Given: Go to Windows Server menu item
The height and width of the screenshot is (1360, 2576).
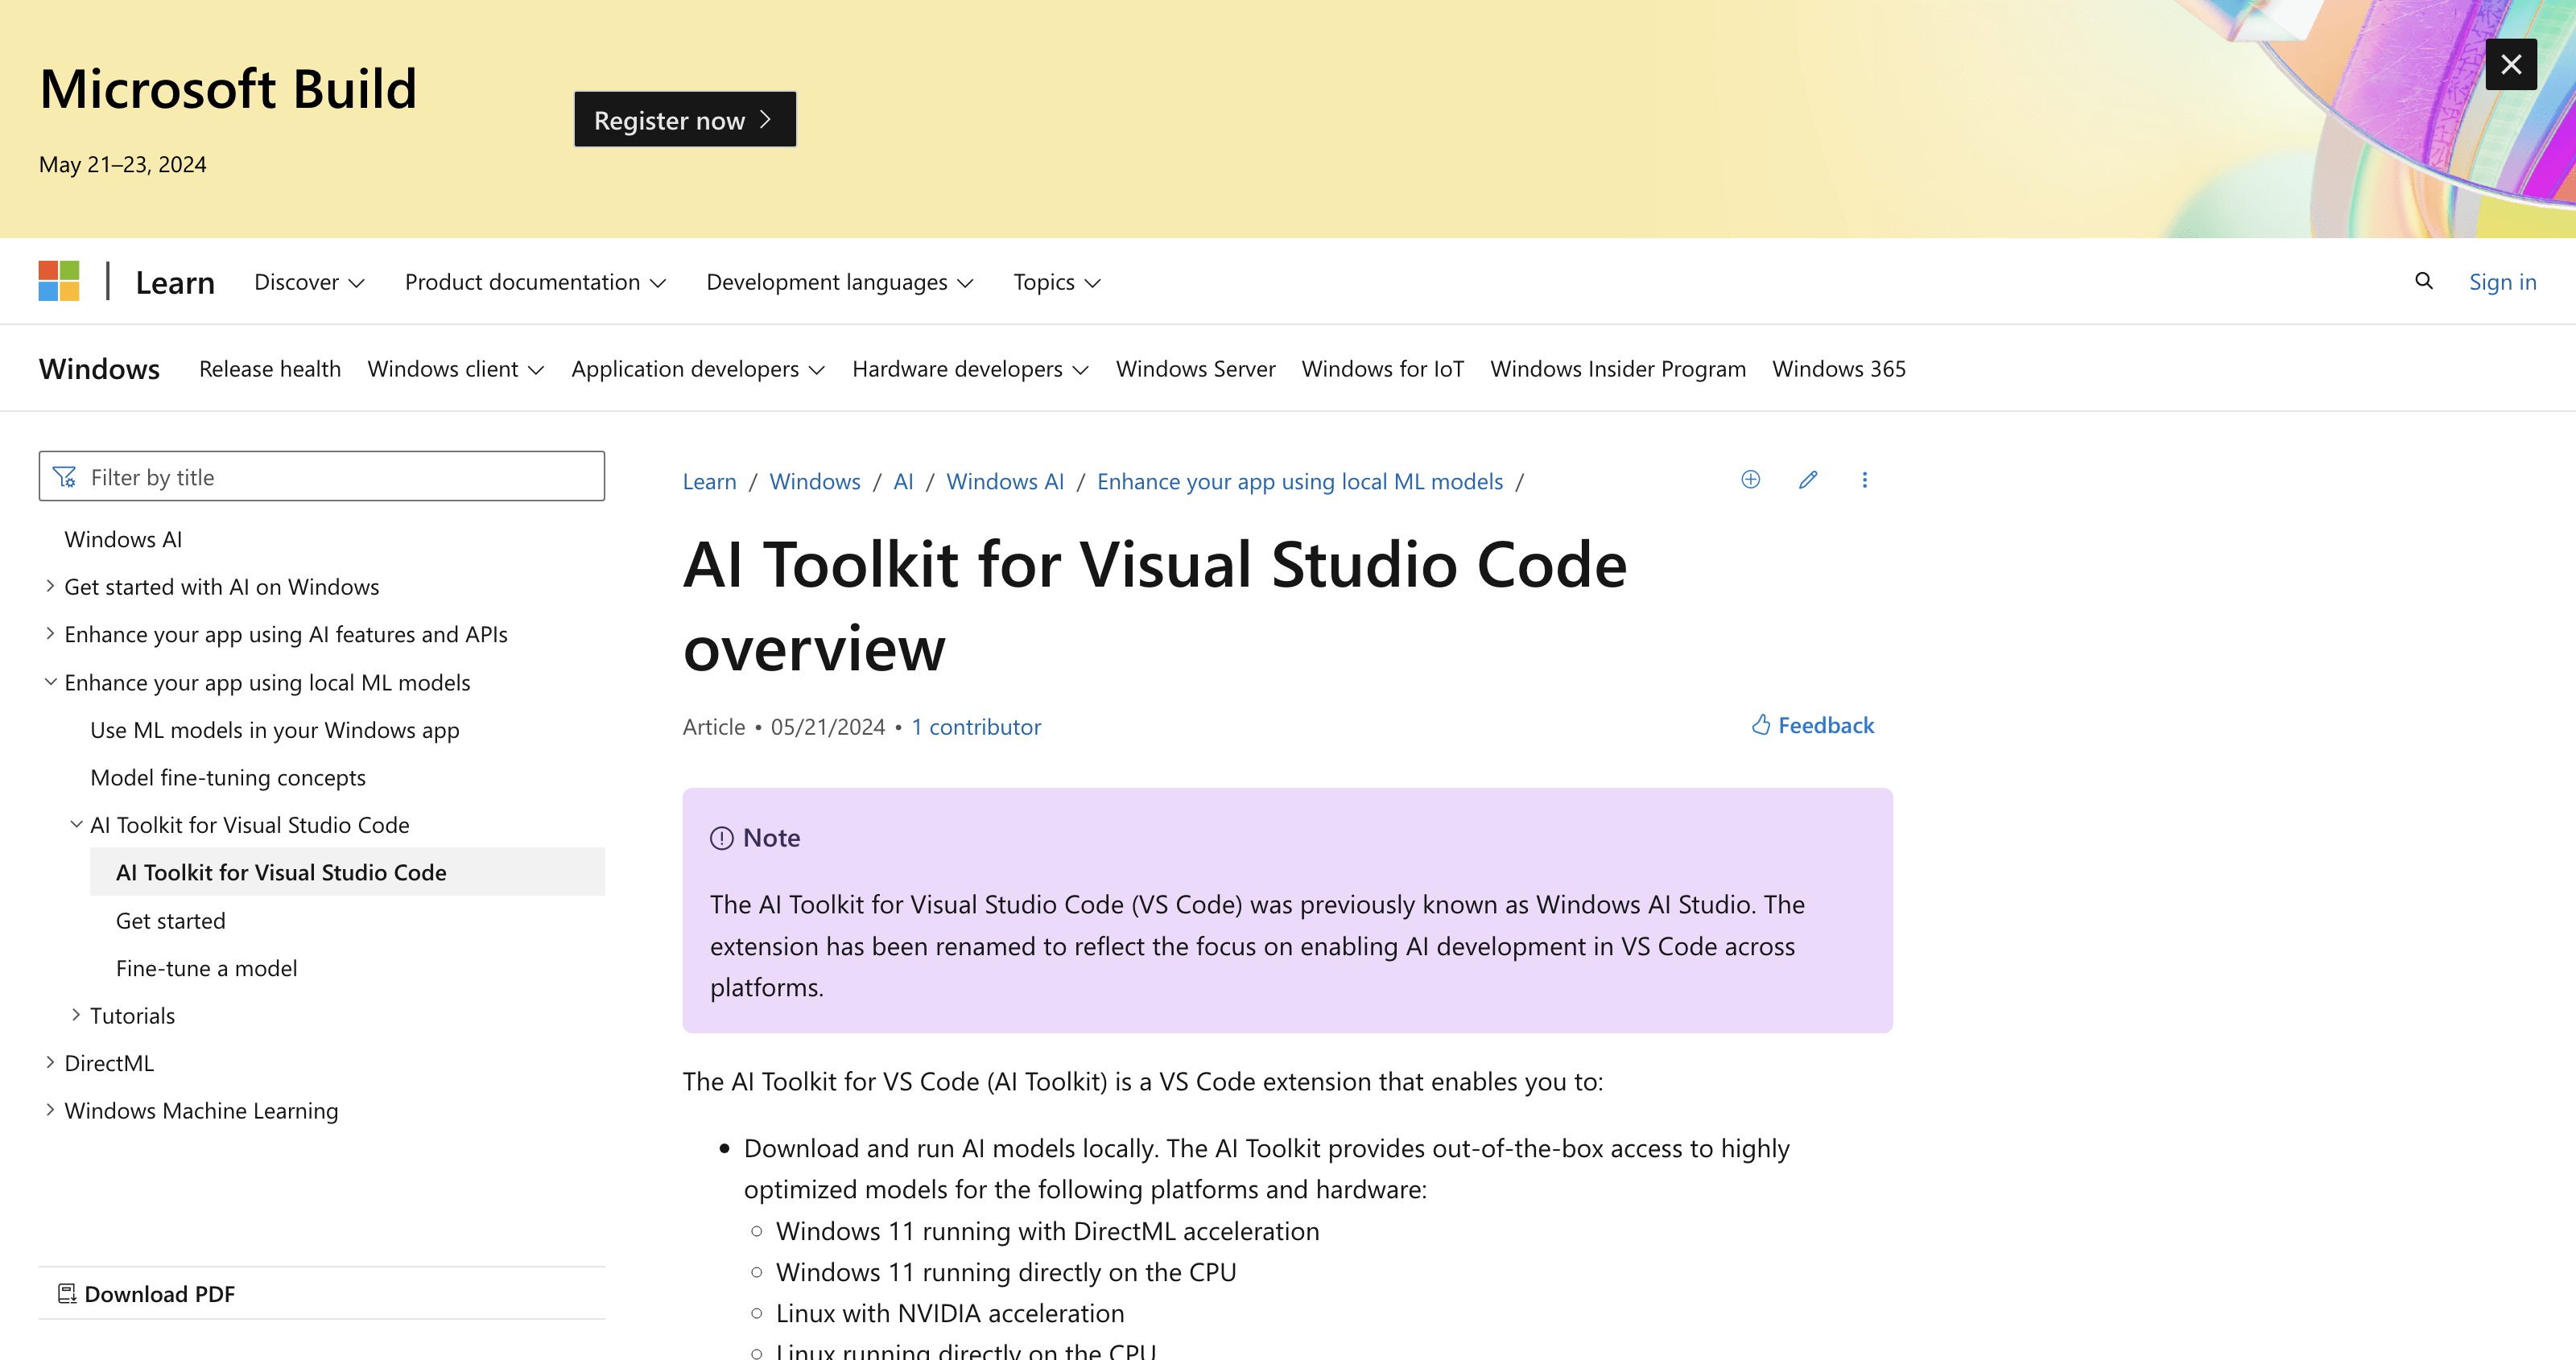Looking at the screenshot, I should (x=1195, y=369).
